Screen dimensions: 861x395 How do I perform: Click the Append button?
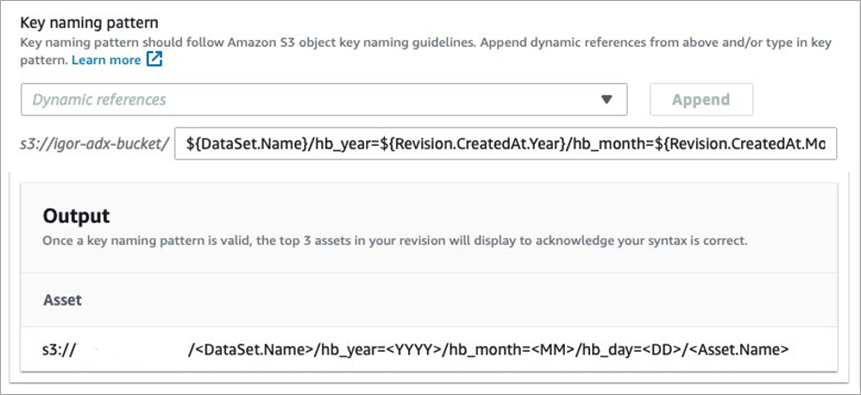[701, 99]
